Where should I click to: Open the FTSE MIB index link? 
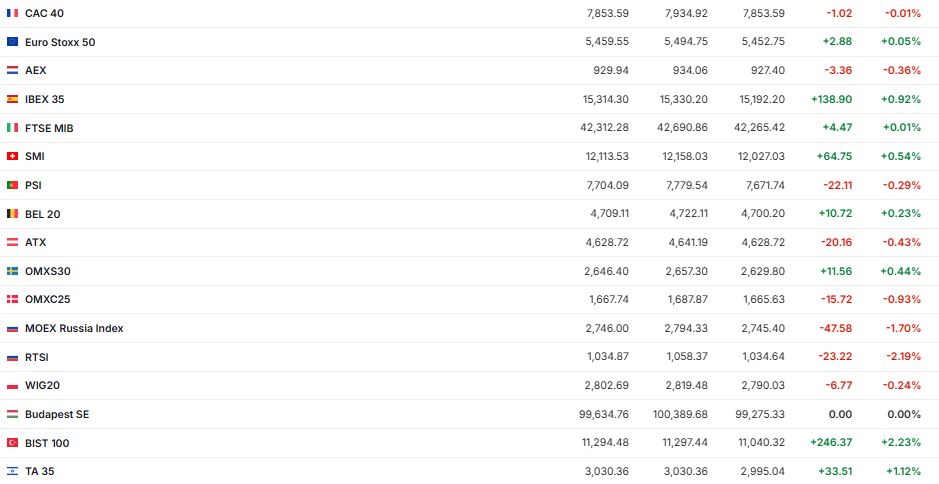(49, 128)
